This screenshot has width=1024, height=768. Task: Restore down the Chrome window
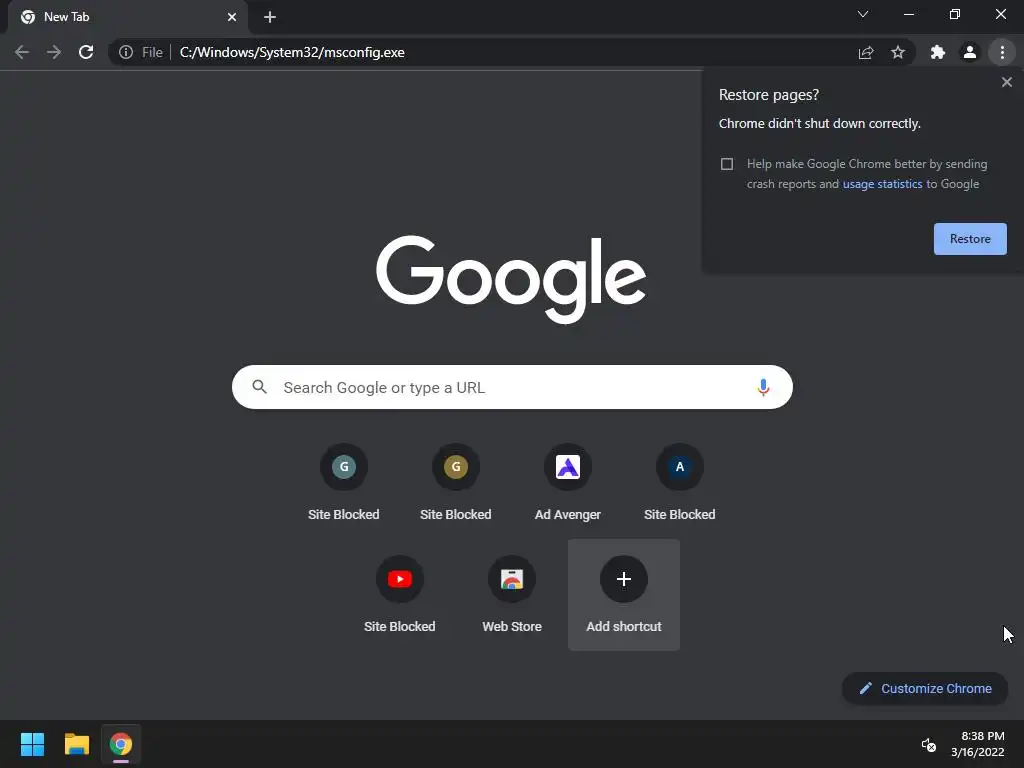(955, 14)
